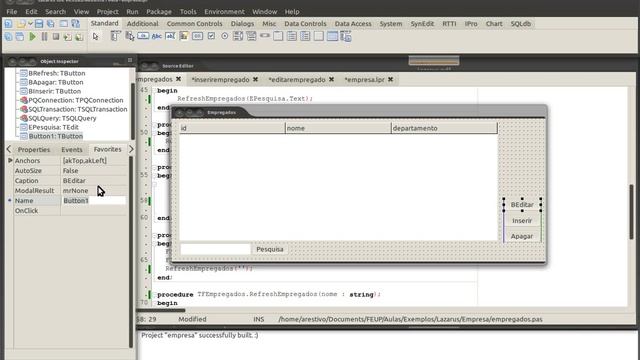Select the TMemo component icon

coord(184,36)
